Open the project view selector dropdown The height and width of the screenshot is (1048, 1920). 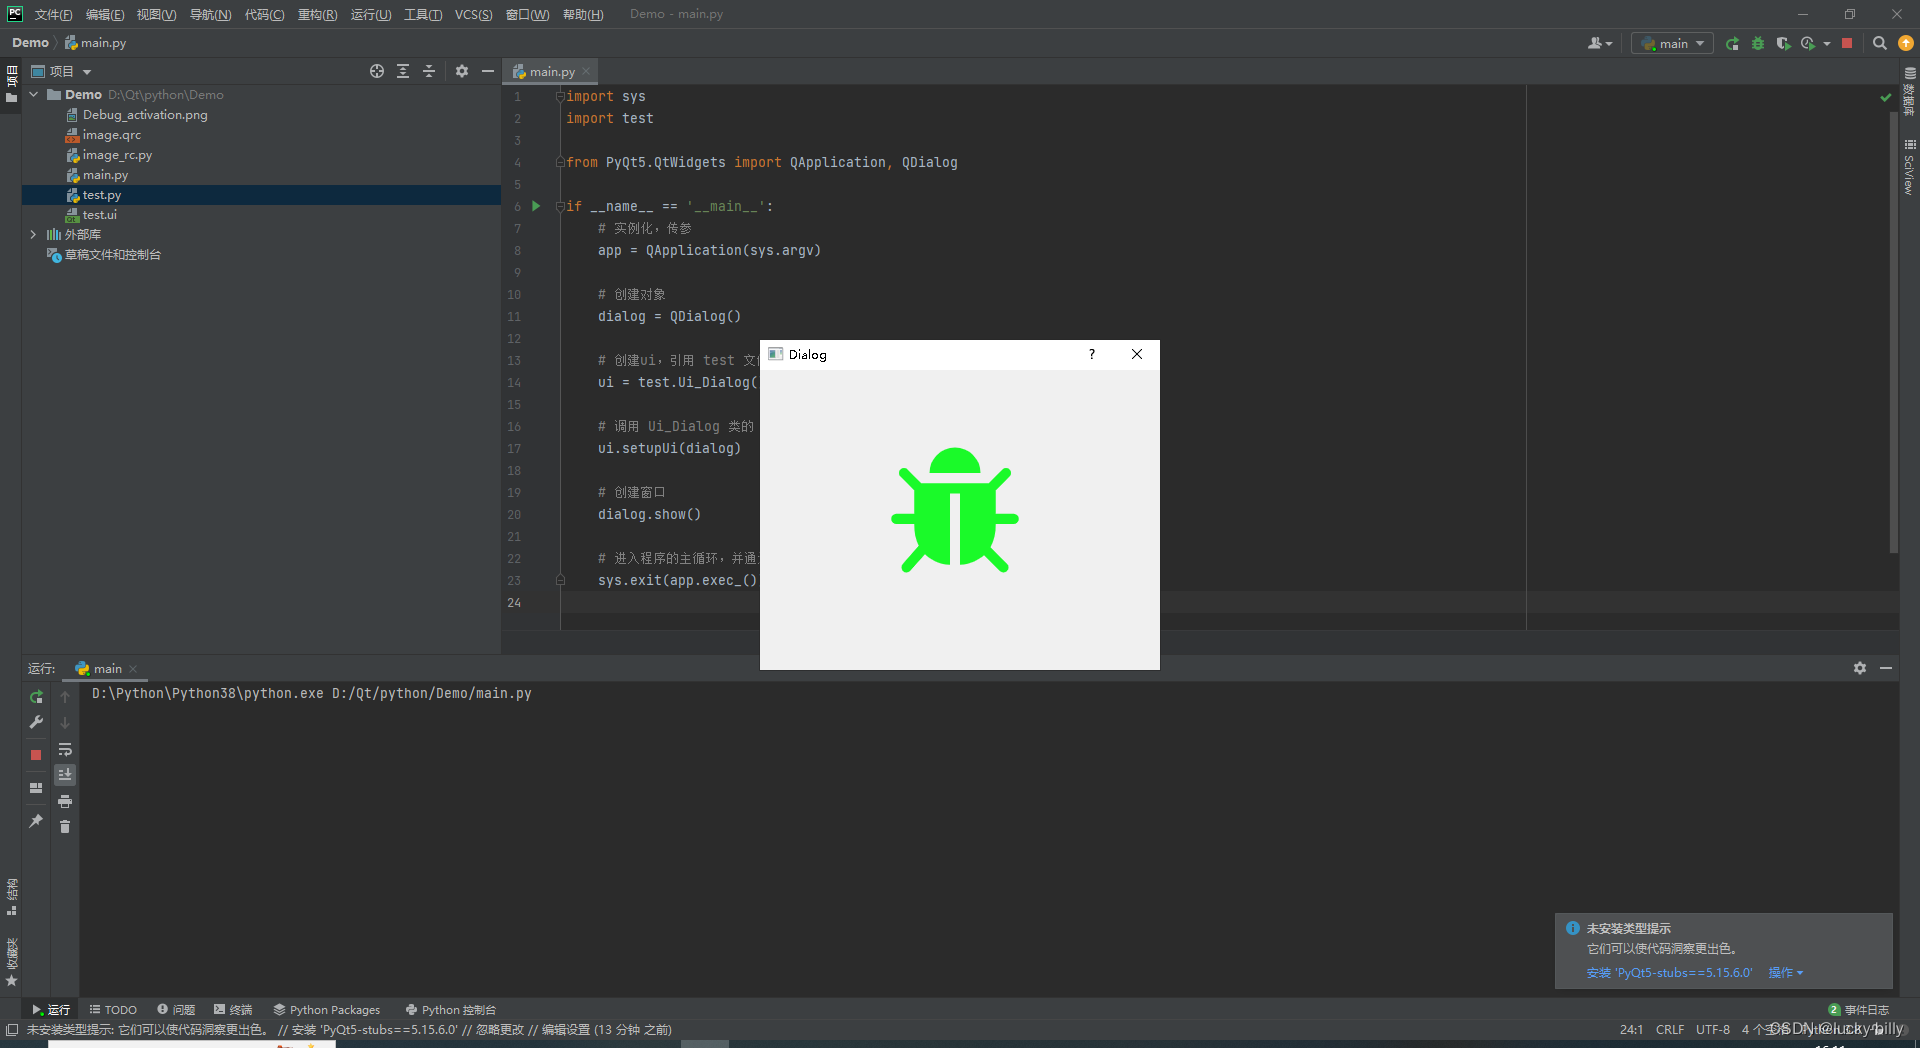pos(62,71)
